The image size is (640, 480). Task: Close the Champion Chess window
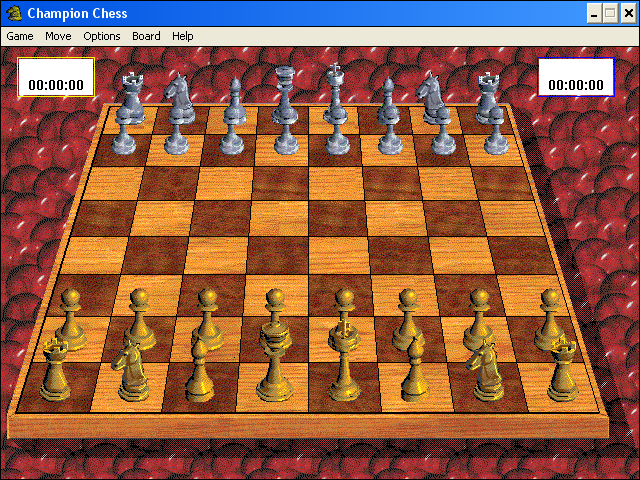[629, 13]
